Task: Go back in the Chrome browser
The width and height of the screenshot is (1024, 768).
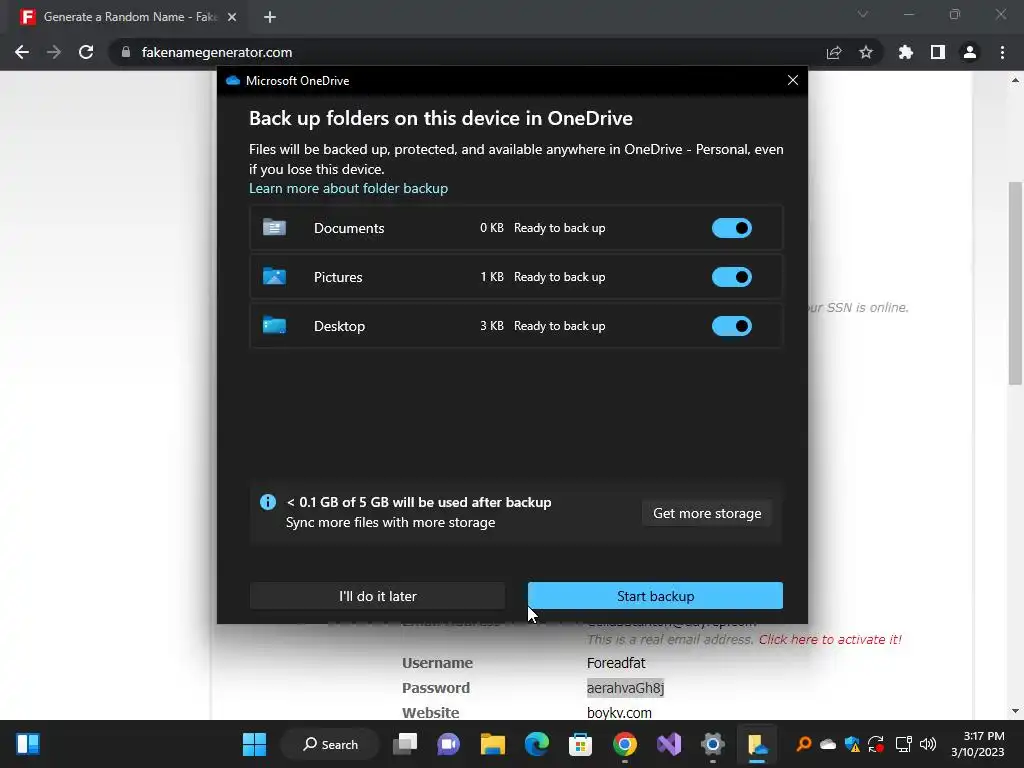Action: [22, 52]
